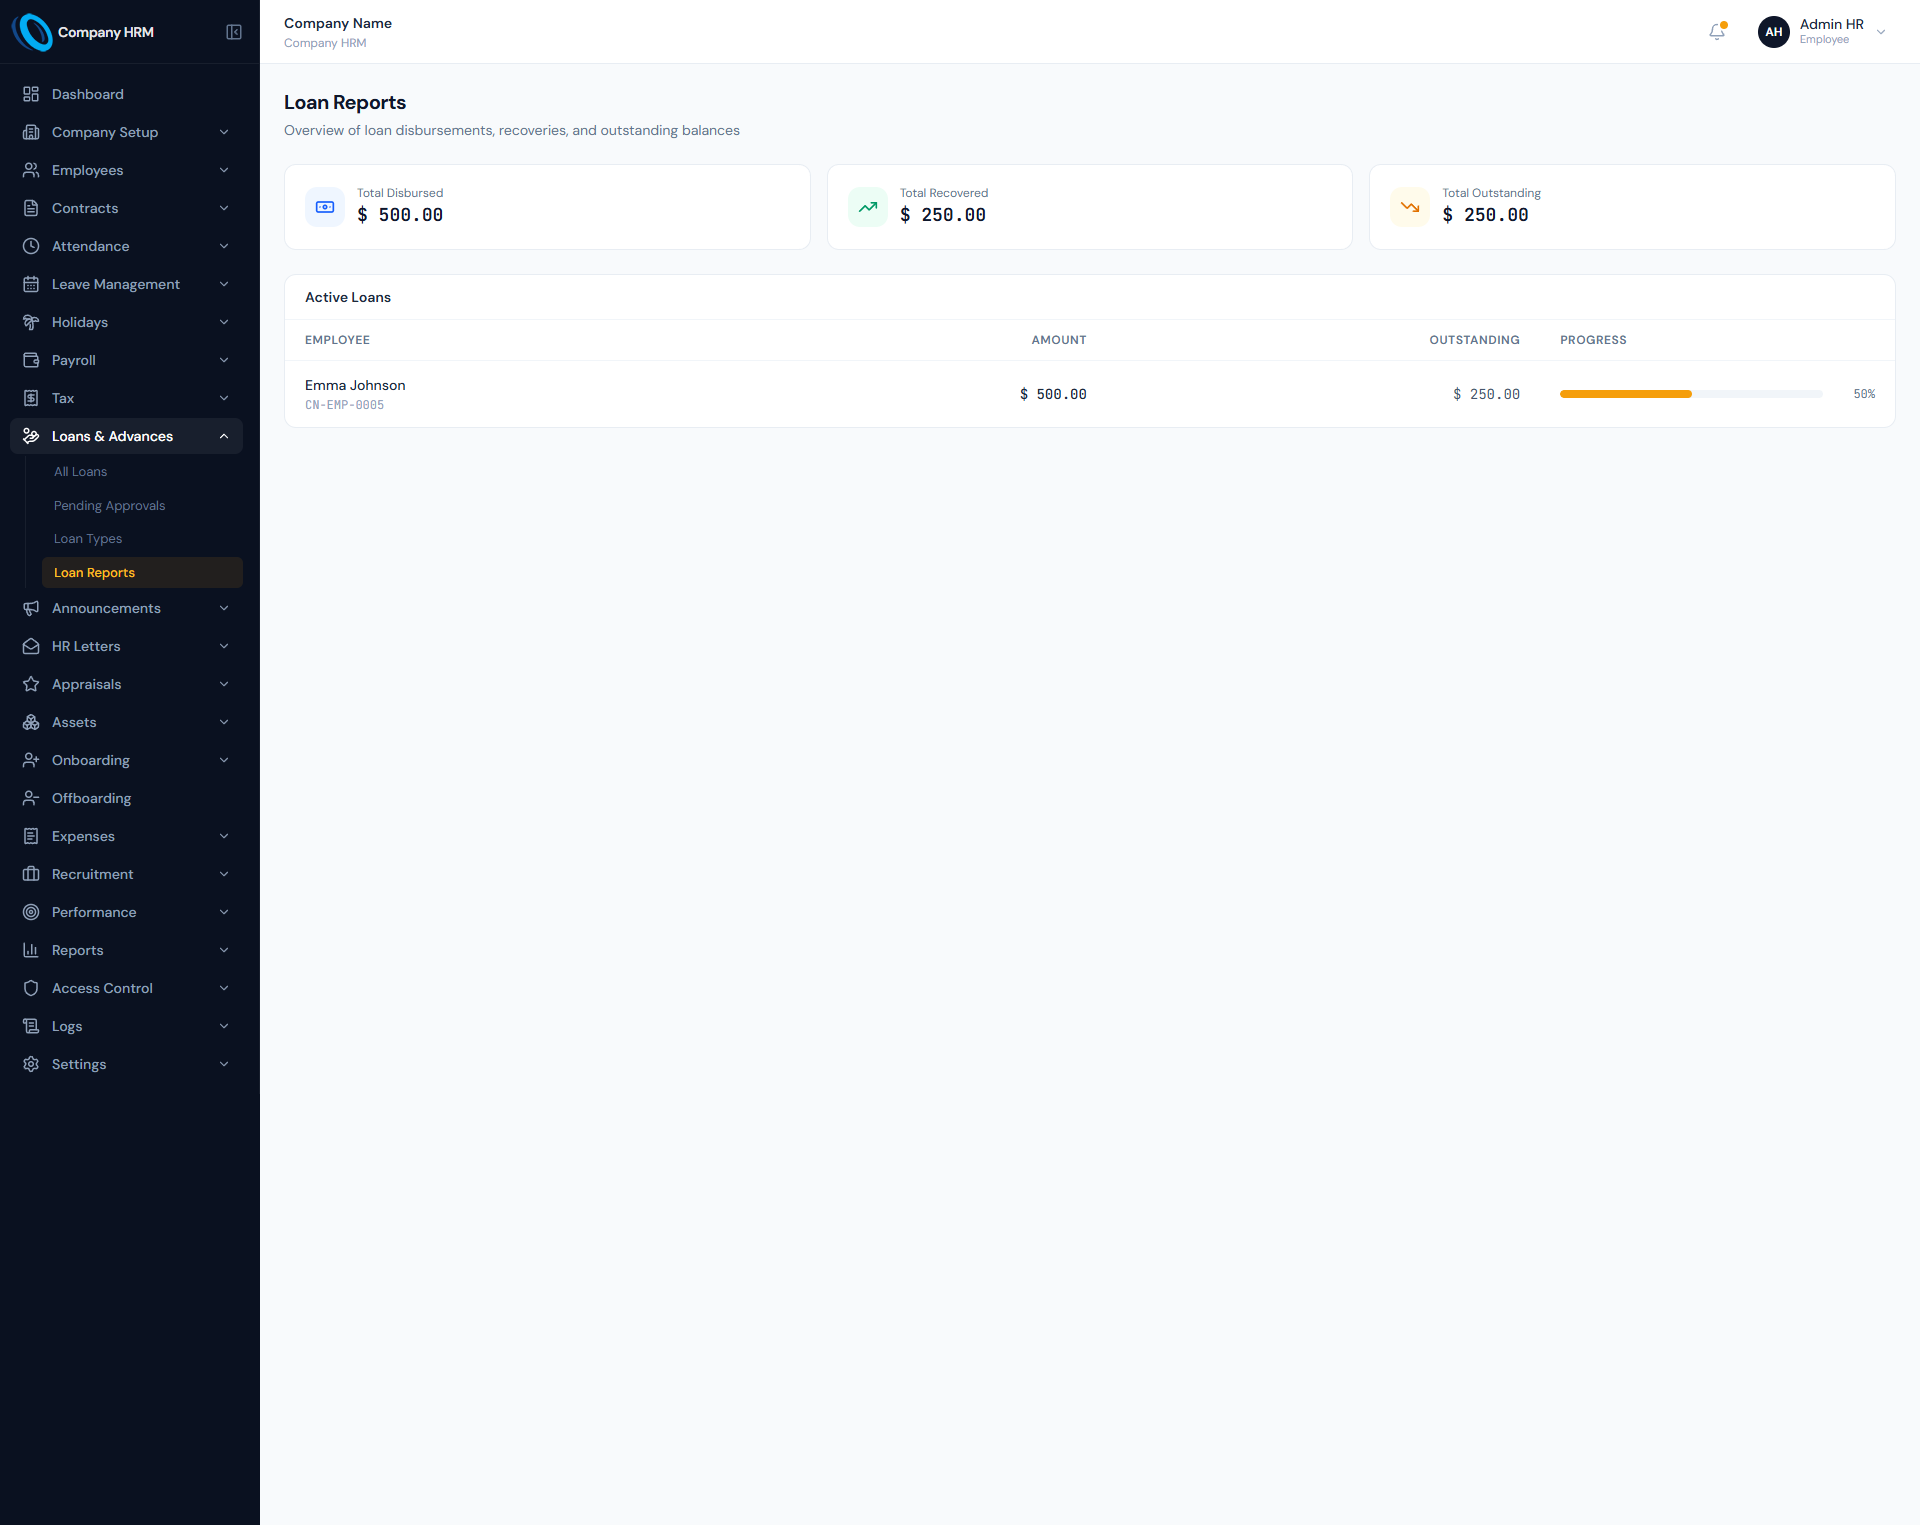Click the Active Loans heading

(x=348, y=297)
